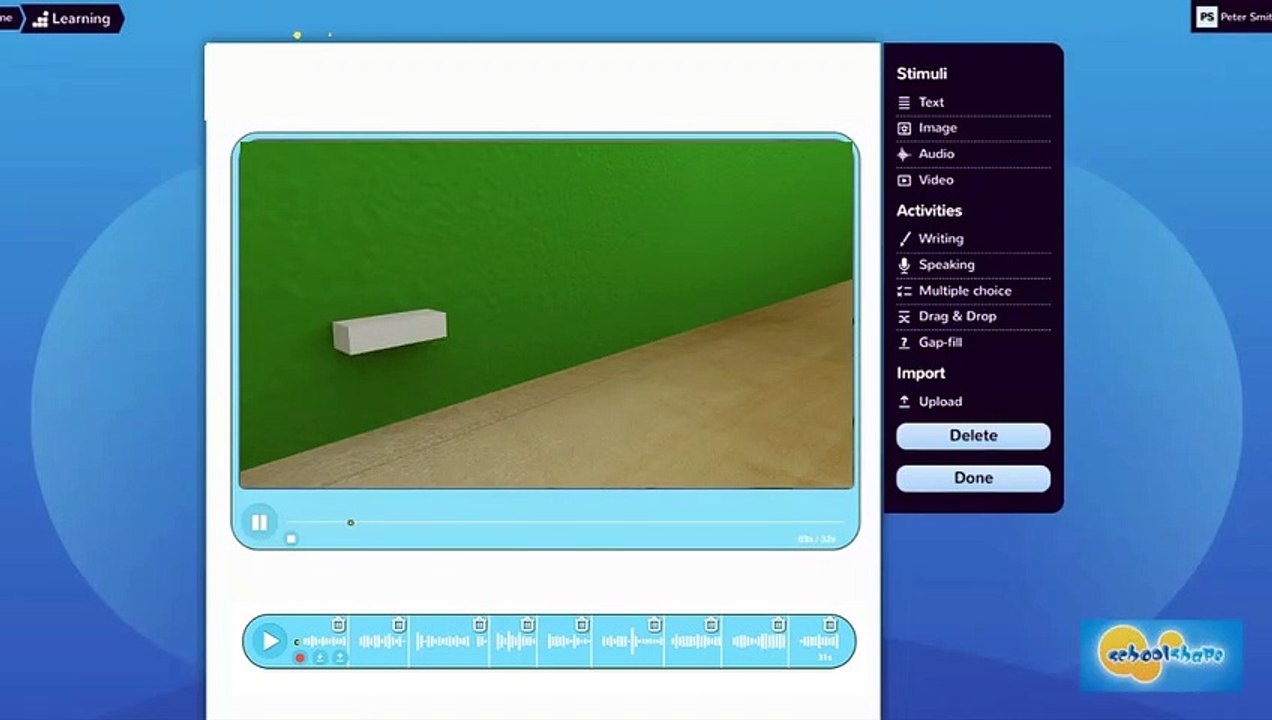Screen dimensions: 1272x720
Task: Click the 03s / 32s time readout
Action: click(x=816, y=539)
